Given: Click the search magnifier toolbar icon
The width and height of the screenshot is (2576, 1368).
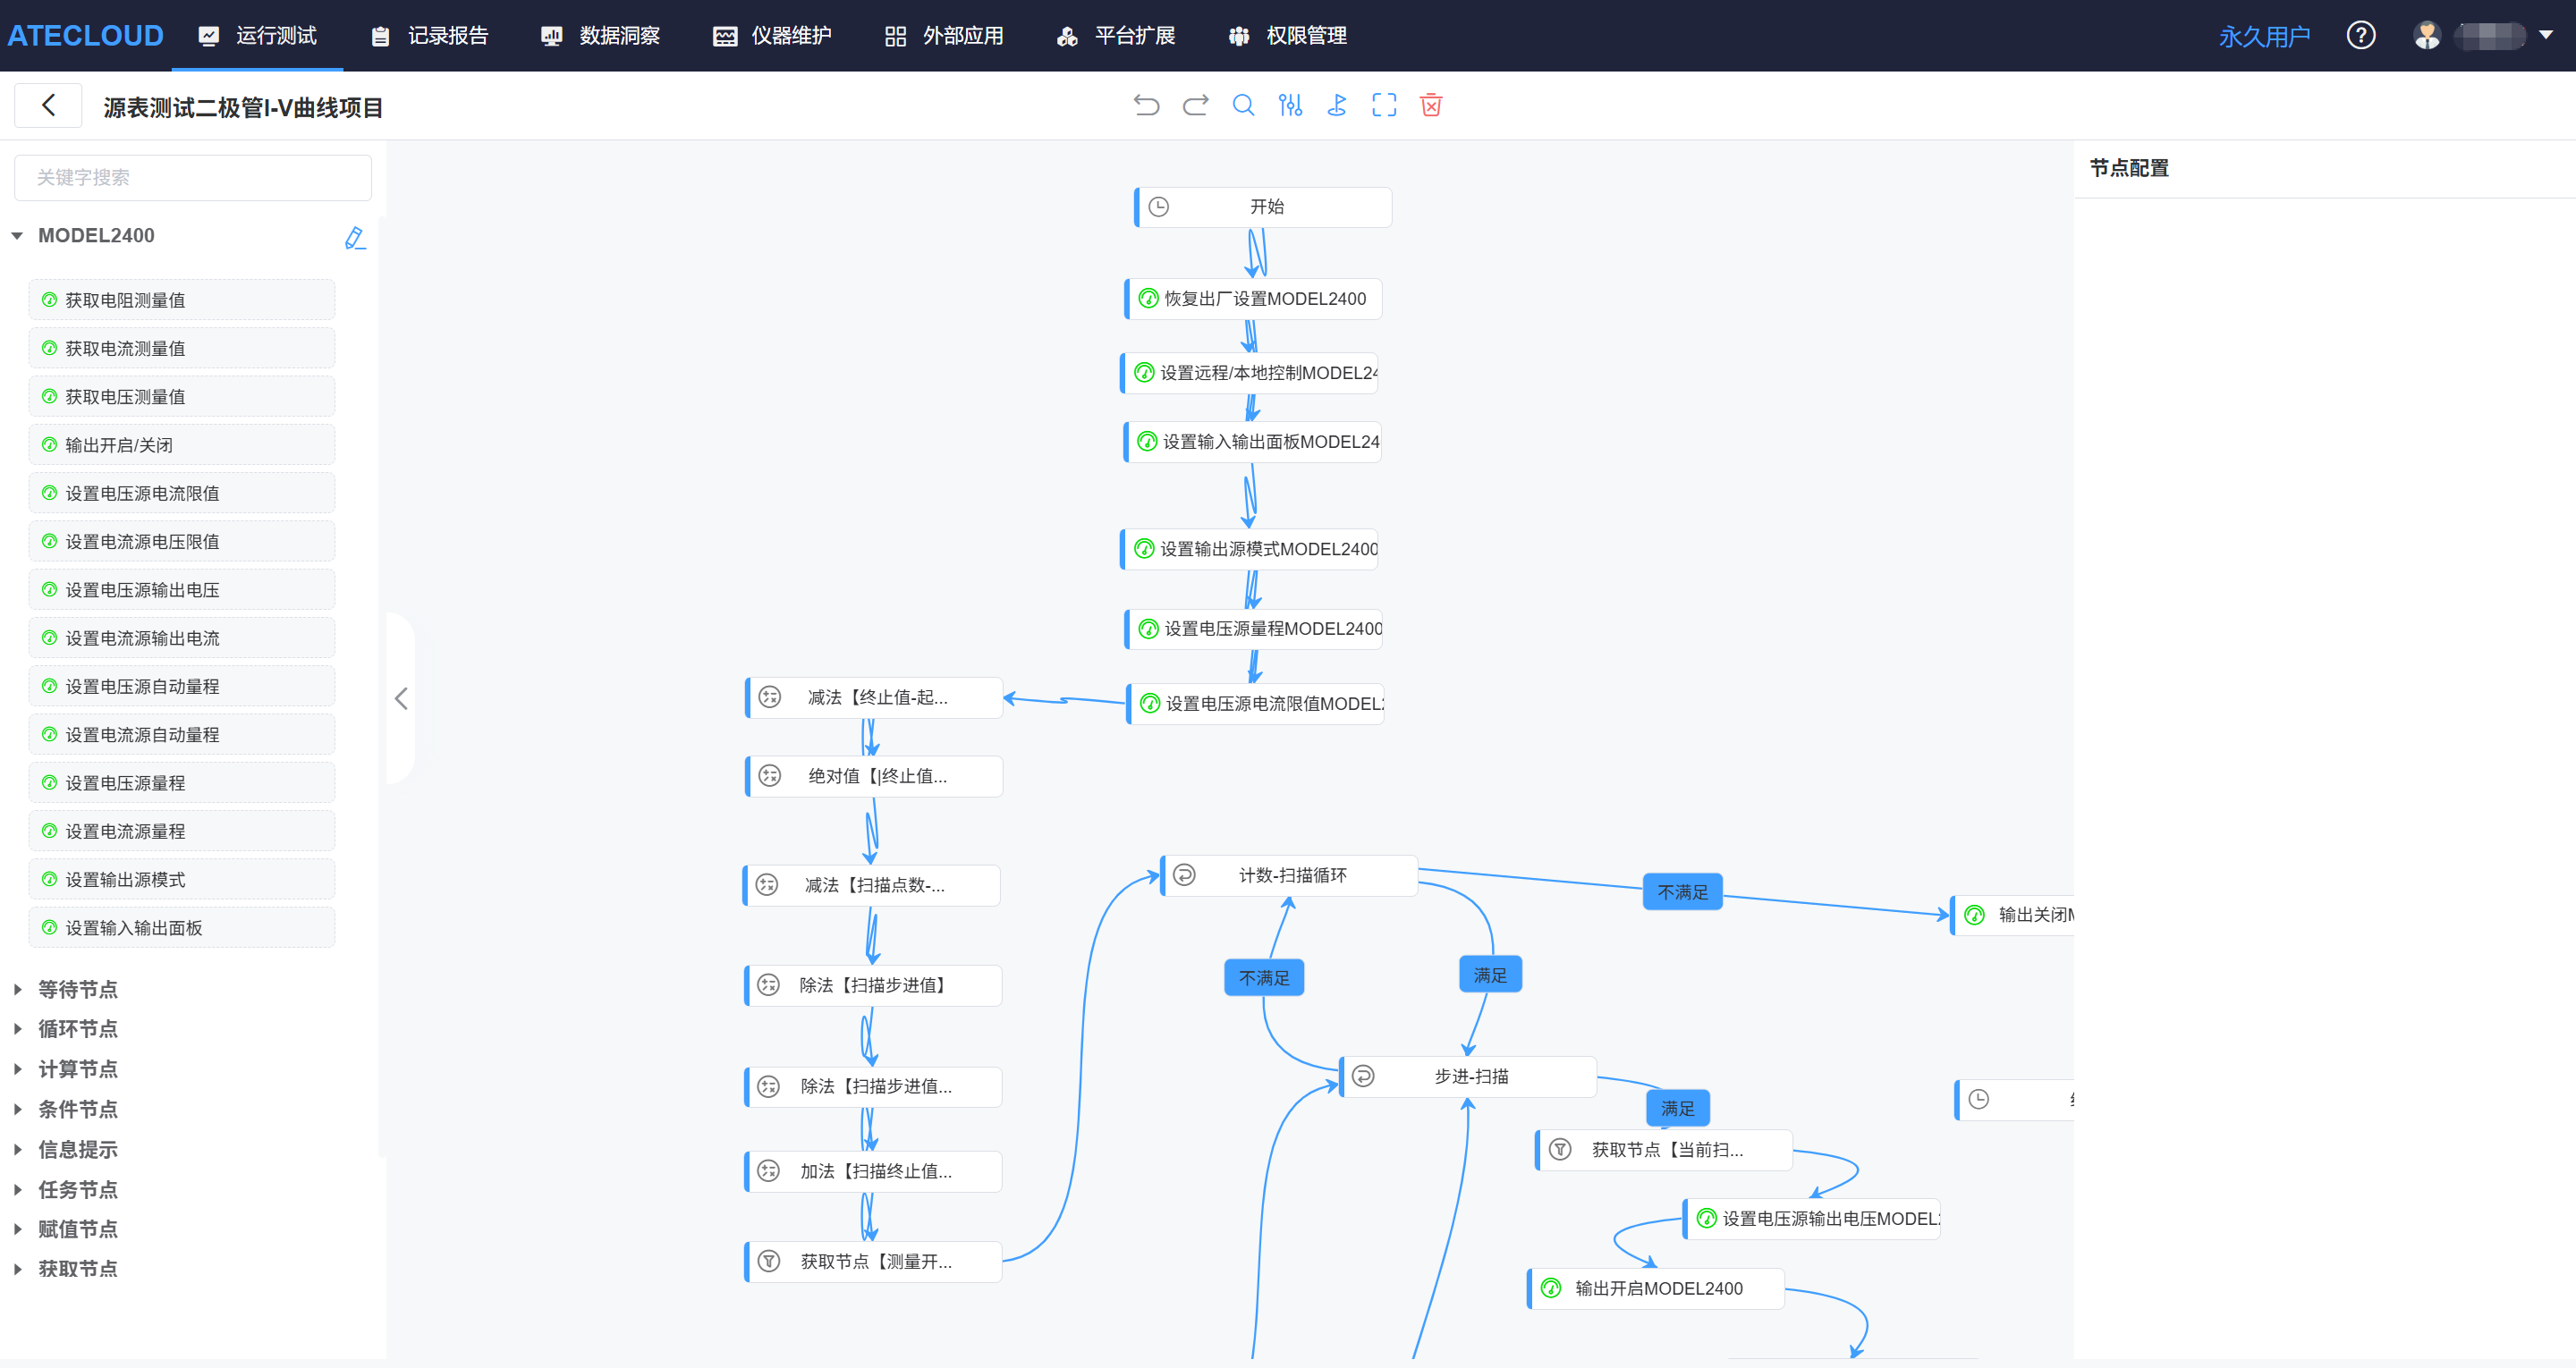Looking at the screenshot, I should click(1243, 105).
